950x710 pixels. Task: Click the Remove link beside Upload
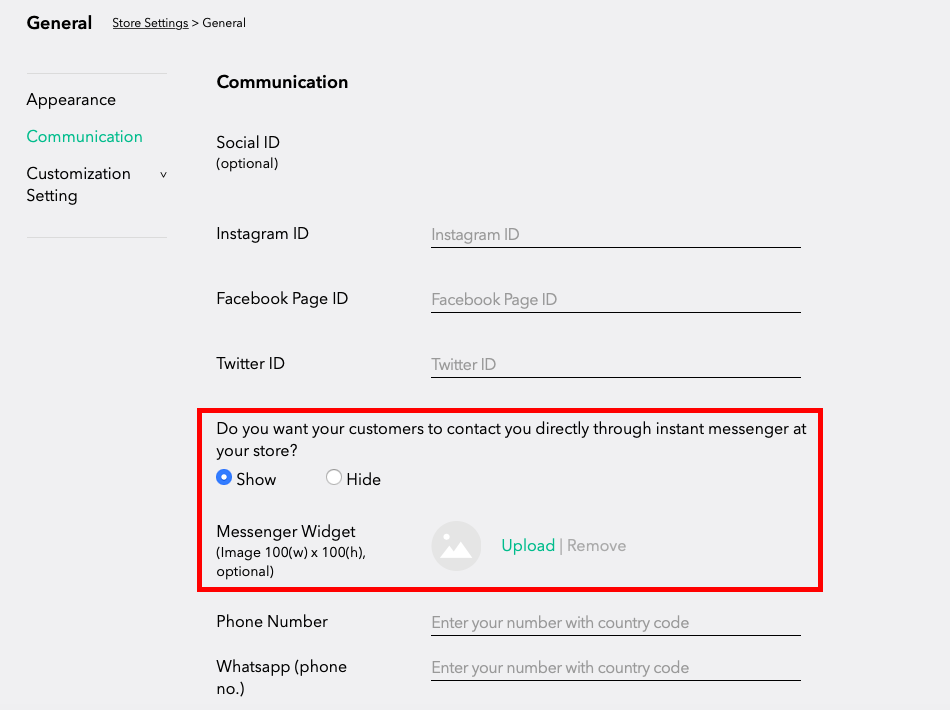596,546
